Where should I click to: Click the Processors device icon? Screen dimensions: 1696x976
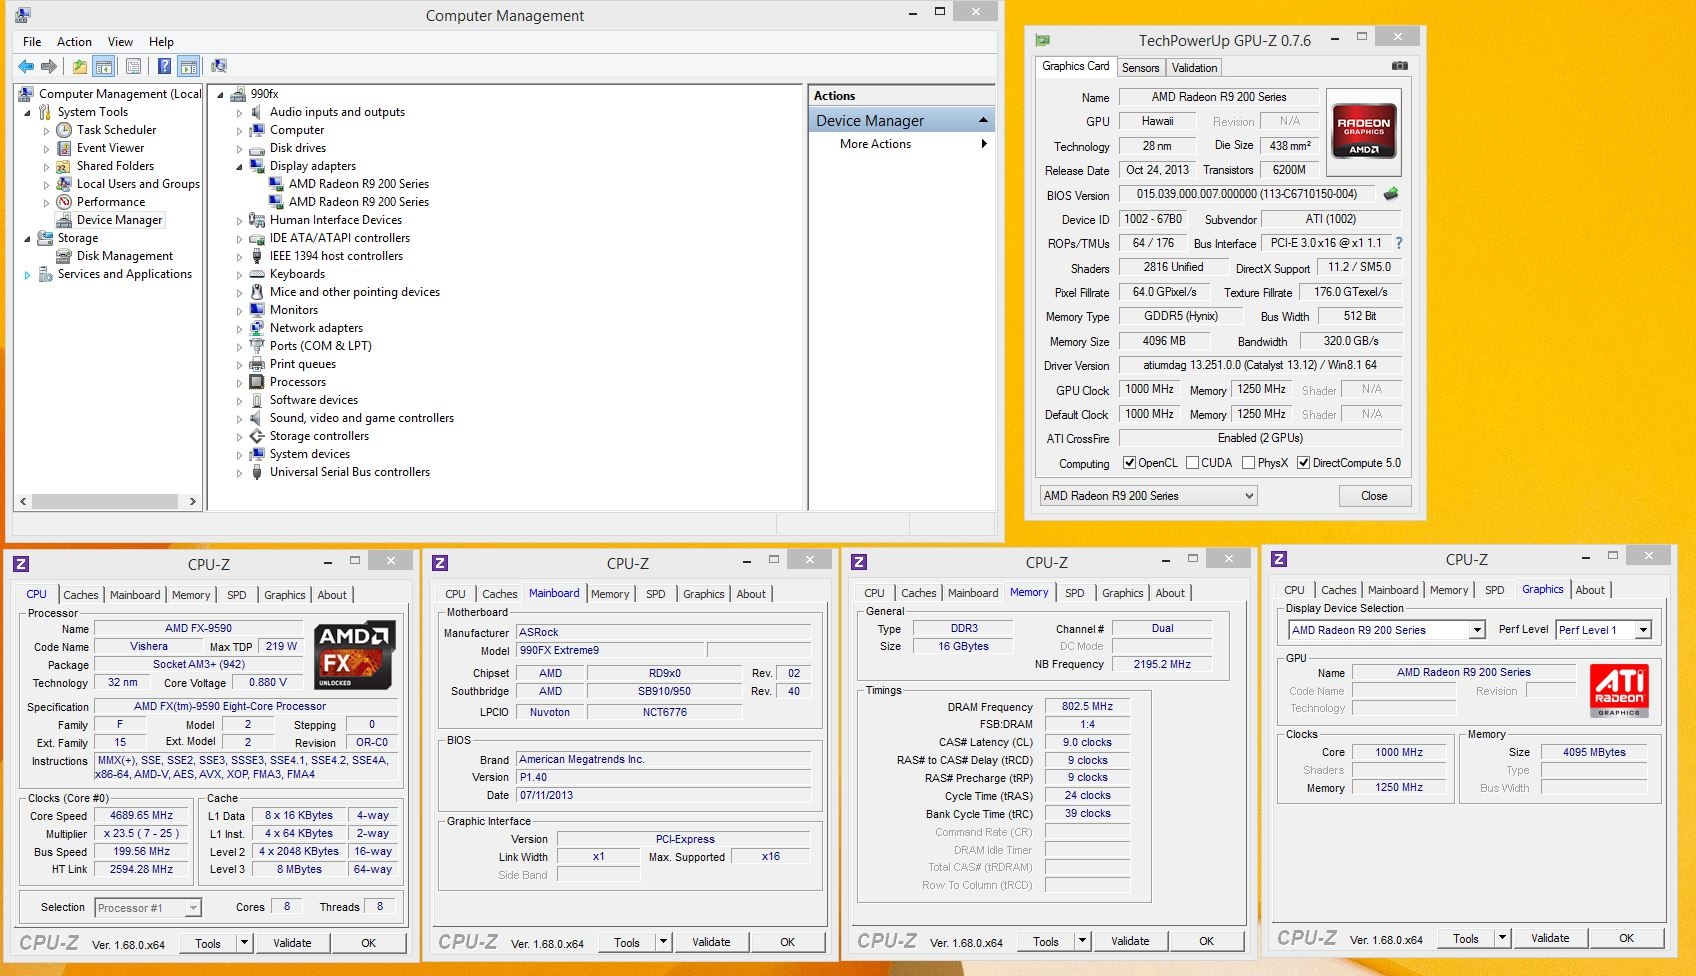tap(257, 382)
